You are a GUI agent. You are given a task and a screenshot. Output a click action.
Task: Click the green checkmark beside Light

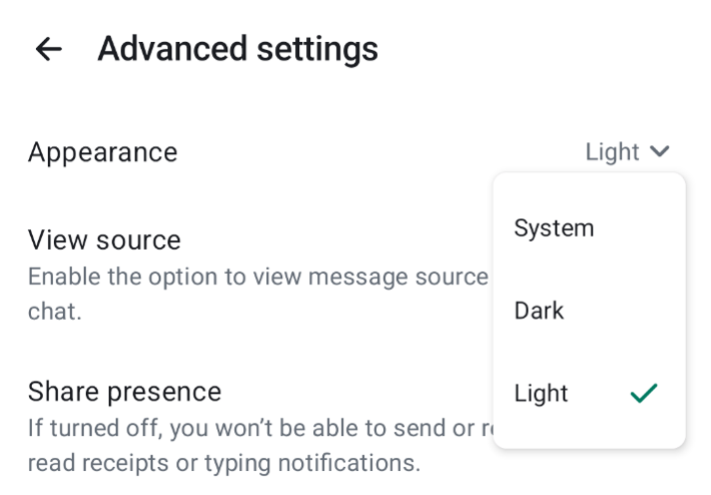pos(643,394)
